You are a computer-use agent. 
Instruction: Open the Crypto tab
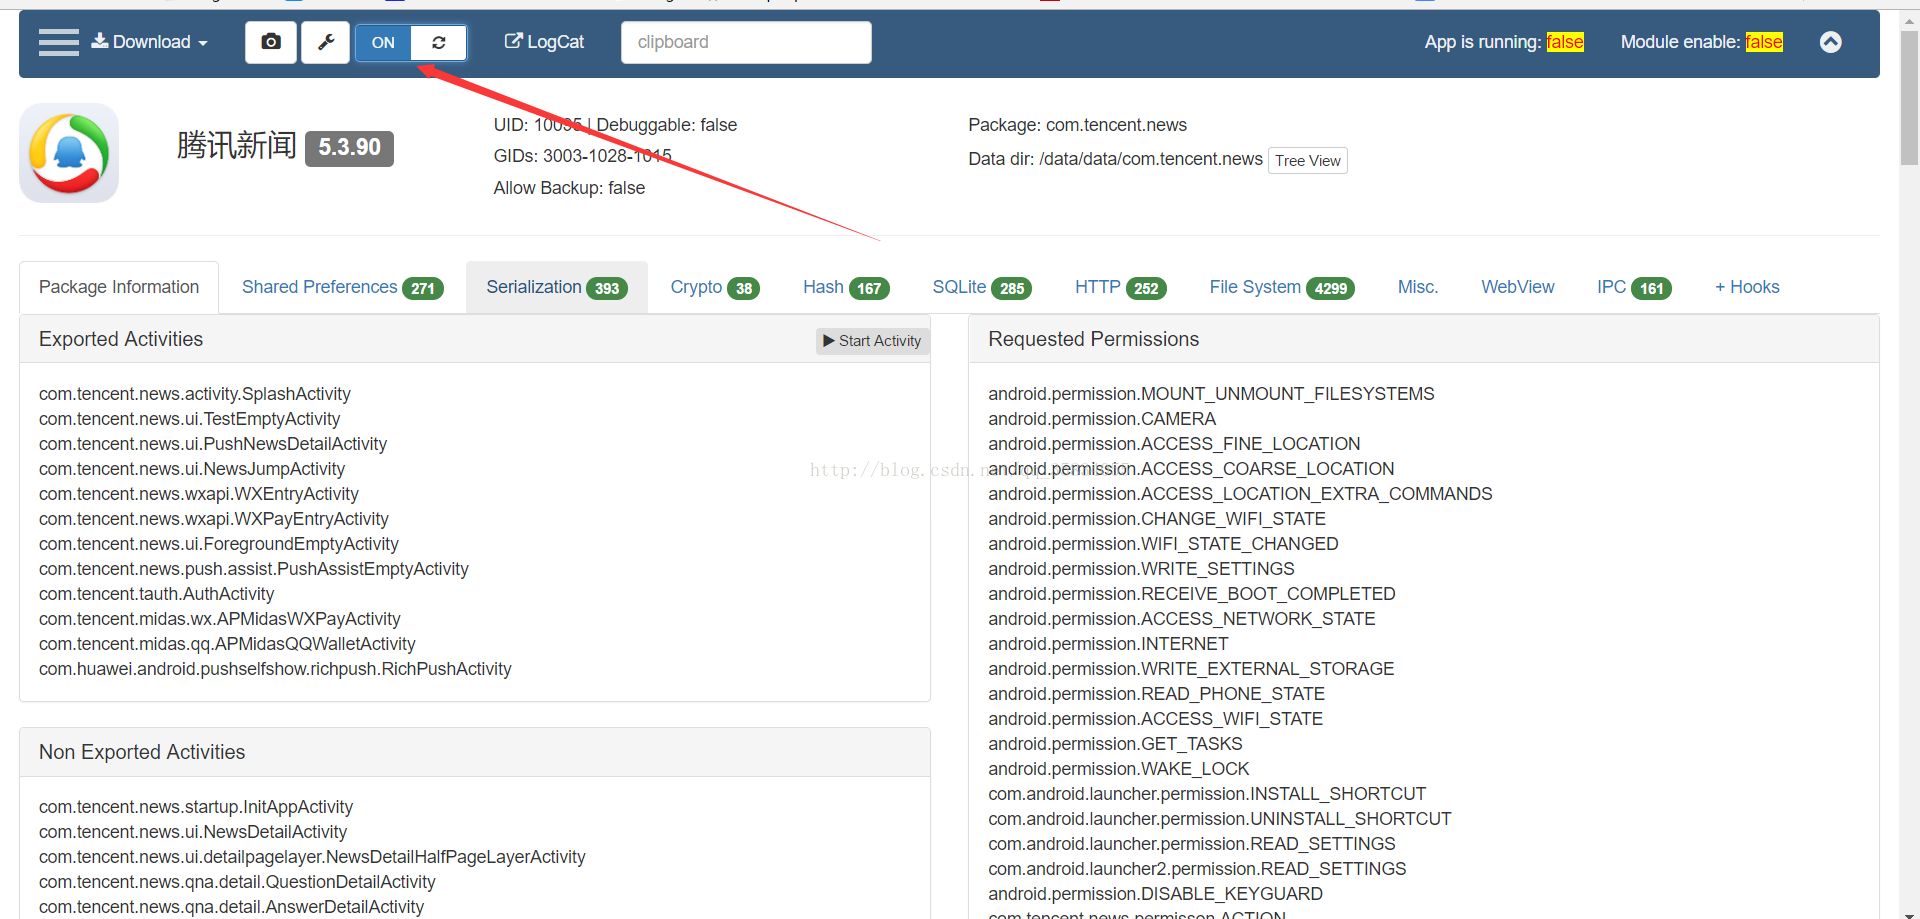coord(715,287)
